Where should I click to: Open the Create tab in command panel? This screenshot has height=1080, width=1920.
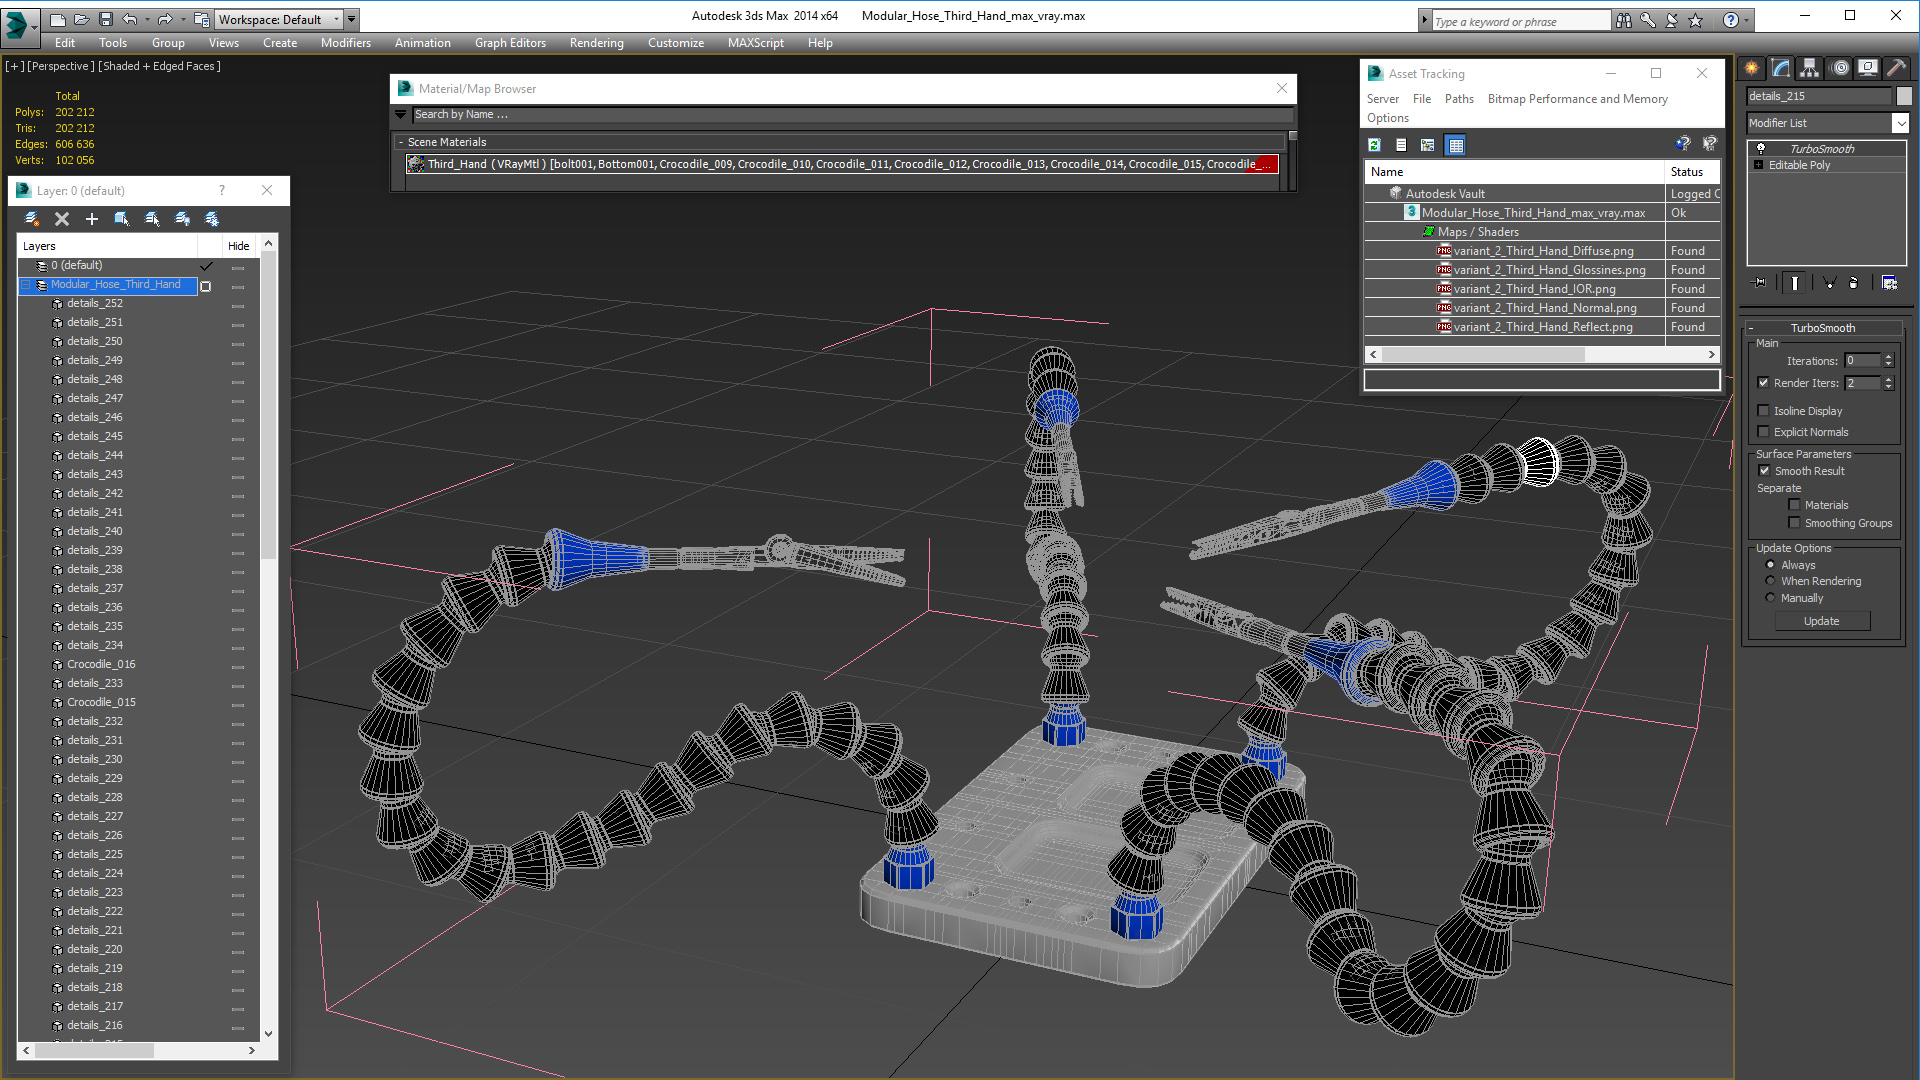(1752, 68)
